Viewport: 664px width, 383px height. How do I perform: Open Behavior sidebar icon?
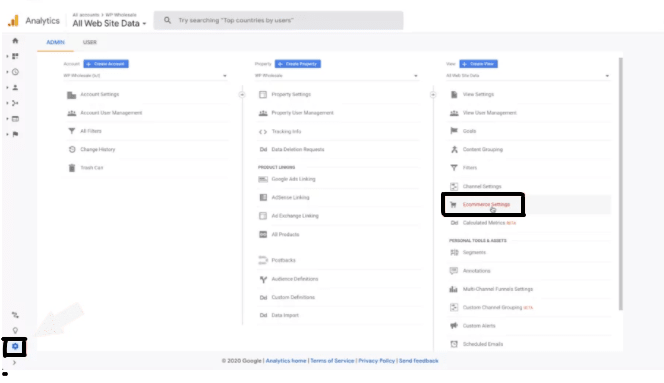click(15, 119)
